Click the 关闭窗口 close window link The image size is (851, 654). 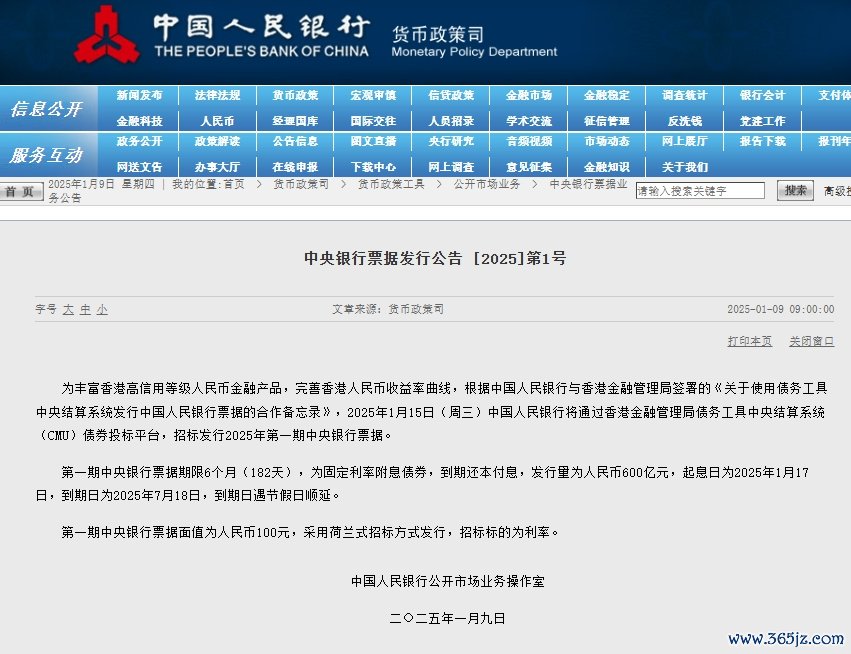point(811,342)
